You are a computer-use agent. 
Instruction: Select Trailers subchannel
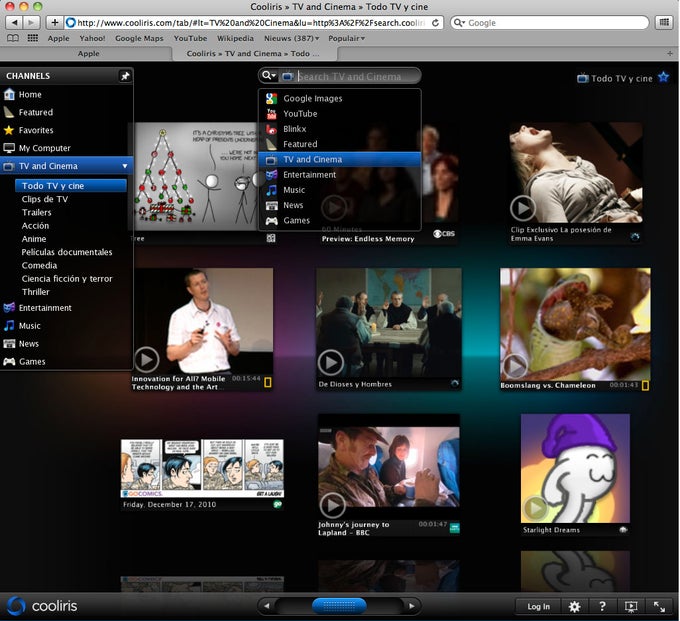pyautogui.click(x=36, y=212)
